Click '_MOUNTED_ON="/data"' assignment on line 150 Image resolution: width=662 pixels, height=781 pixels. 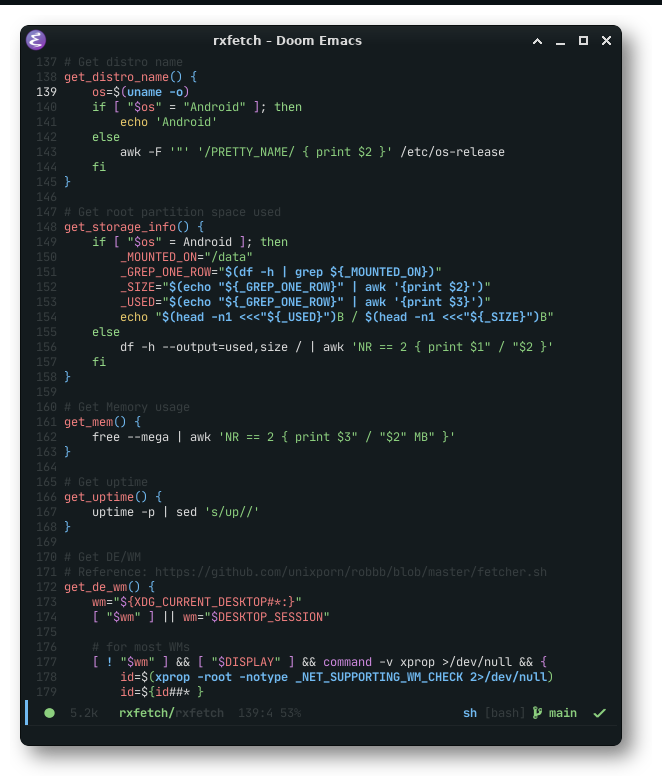pyautogui.click(x=186, y=257)
